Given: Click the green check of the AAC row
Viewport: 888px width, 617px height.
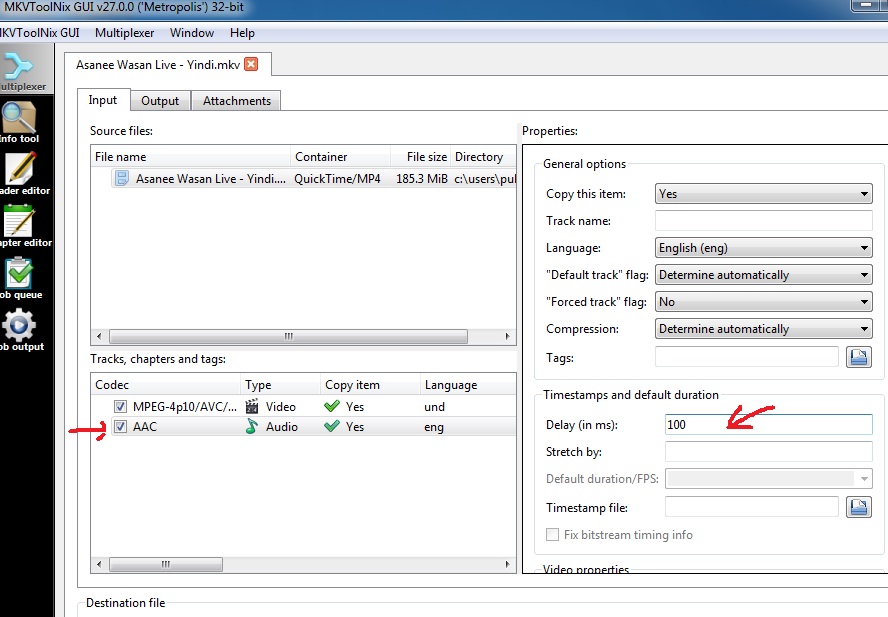Looking at the screenshot, I should 332,426.
